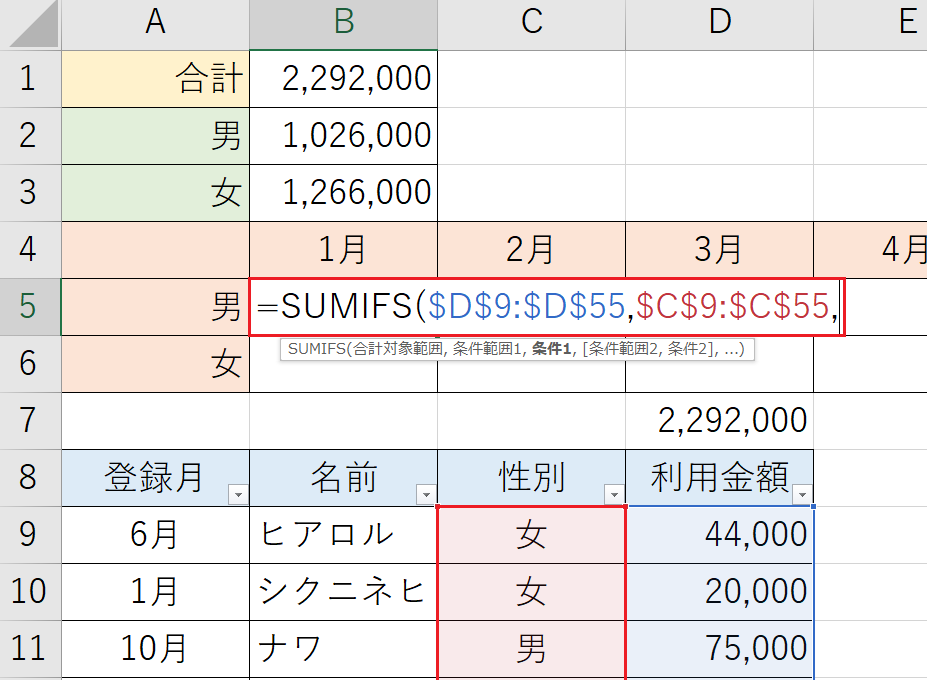Select the 20,000 amount cell

point(719,591)
